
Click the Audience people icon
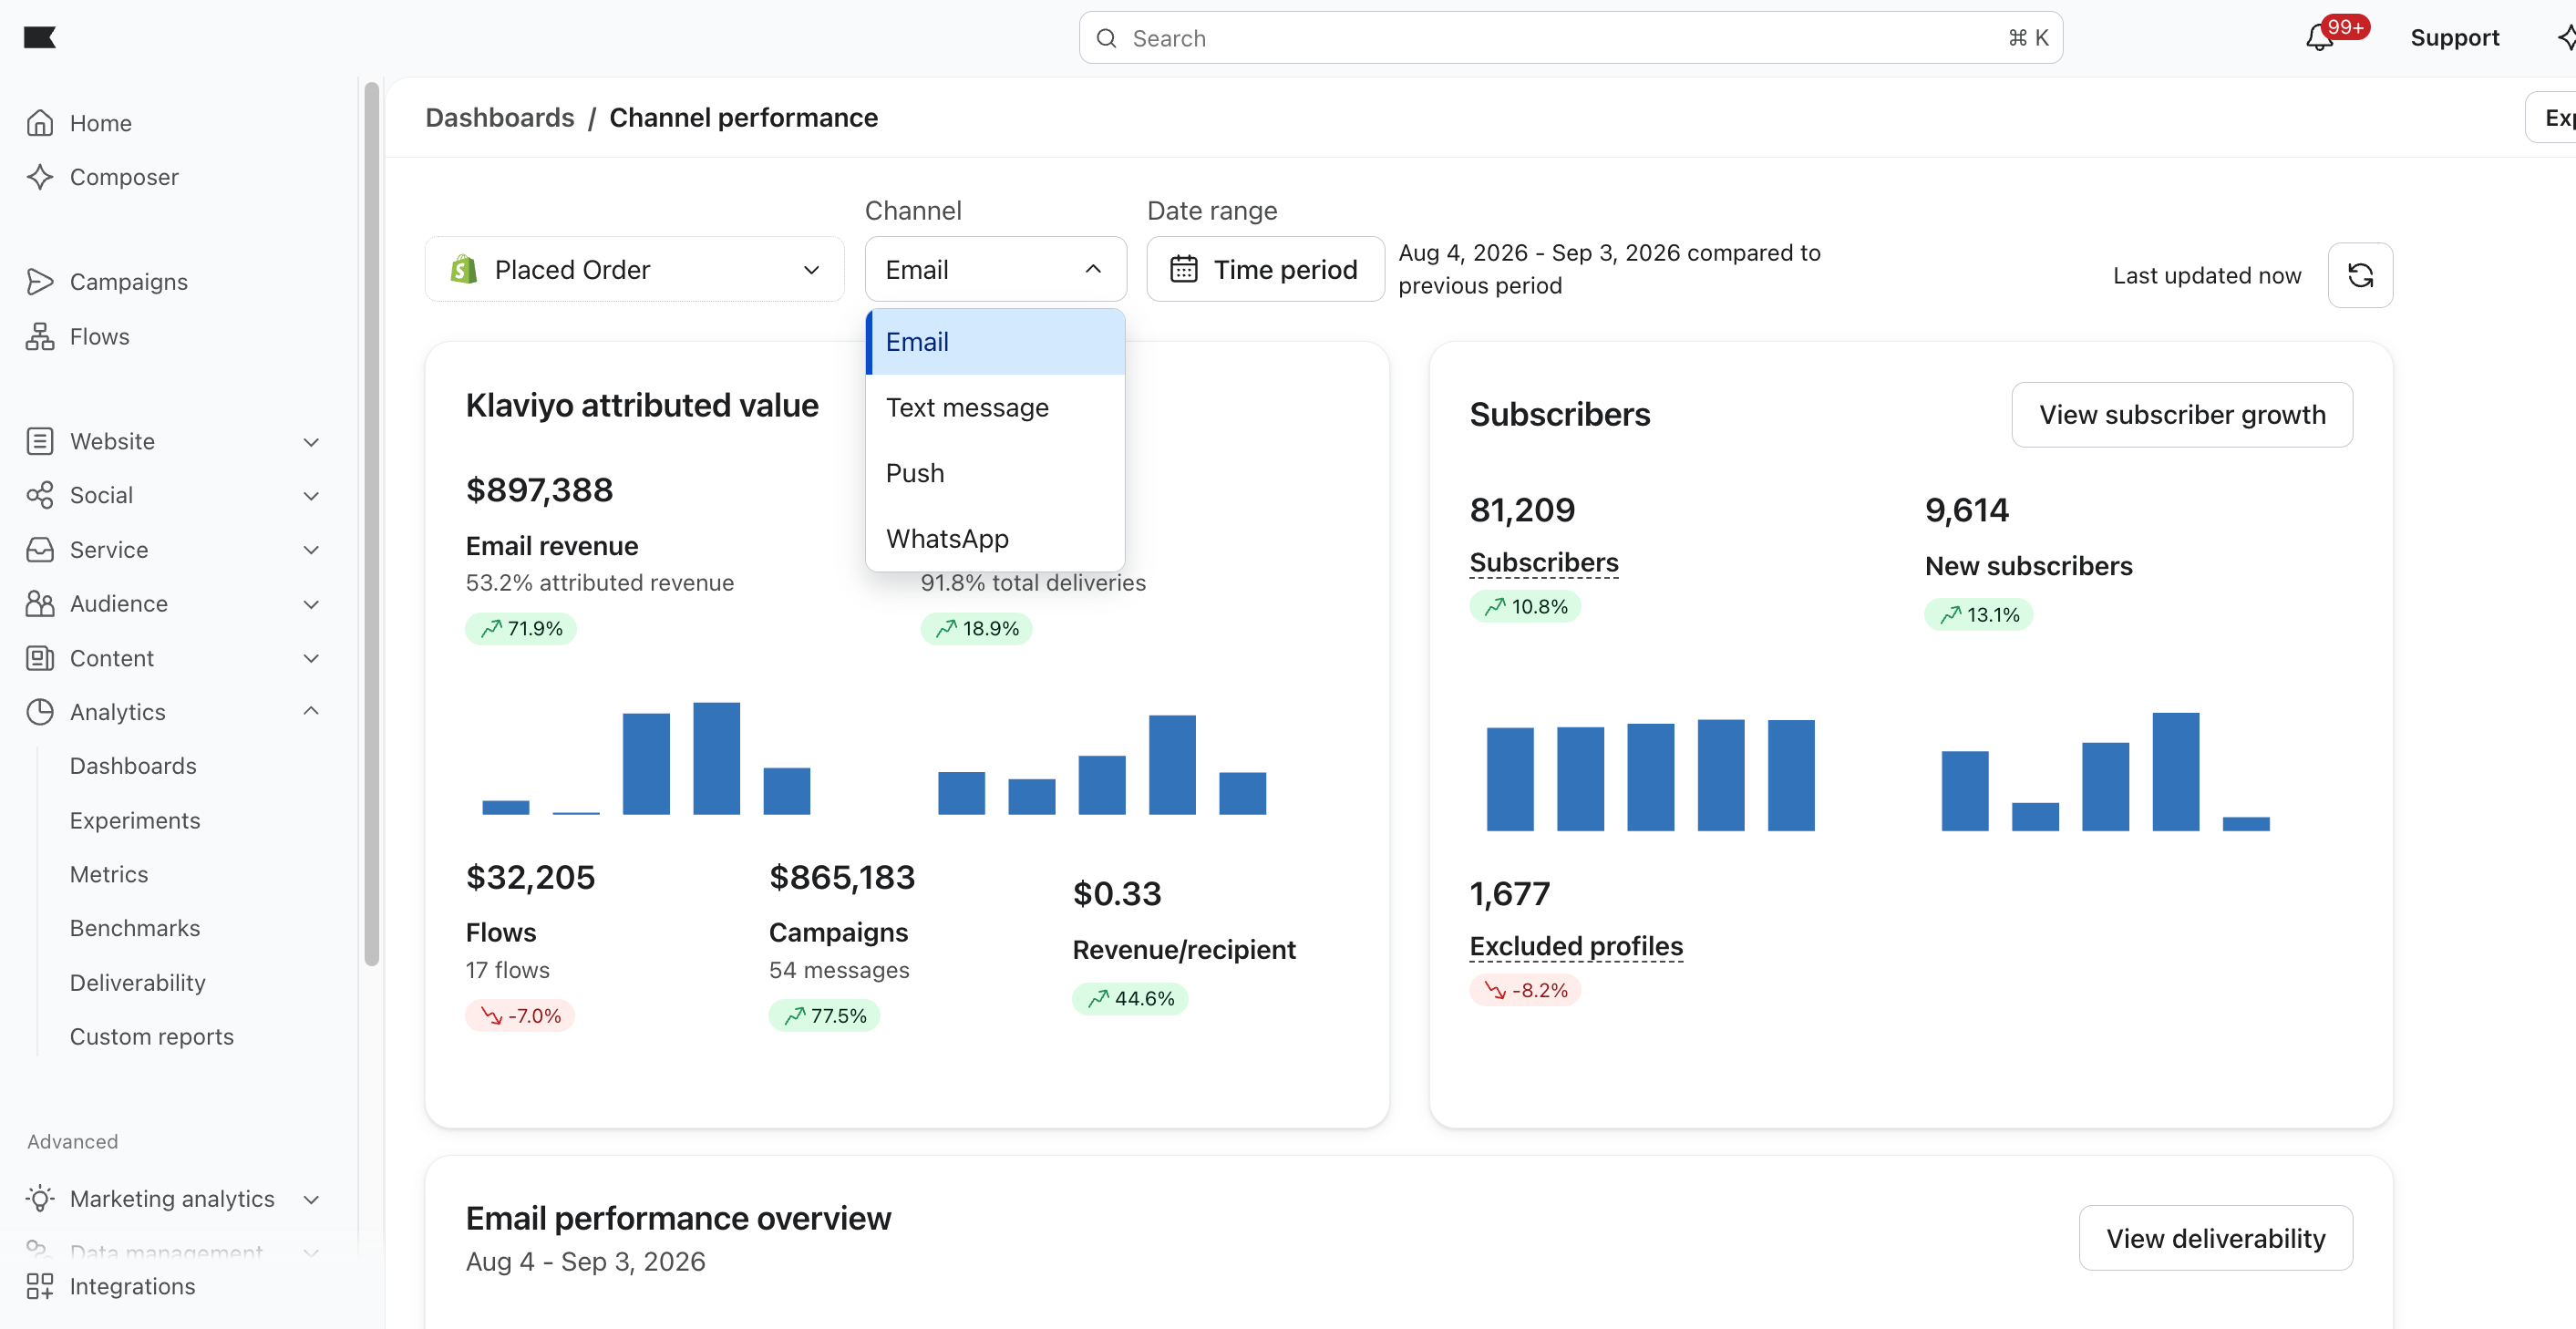[x=40, y=604]
